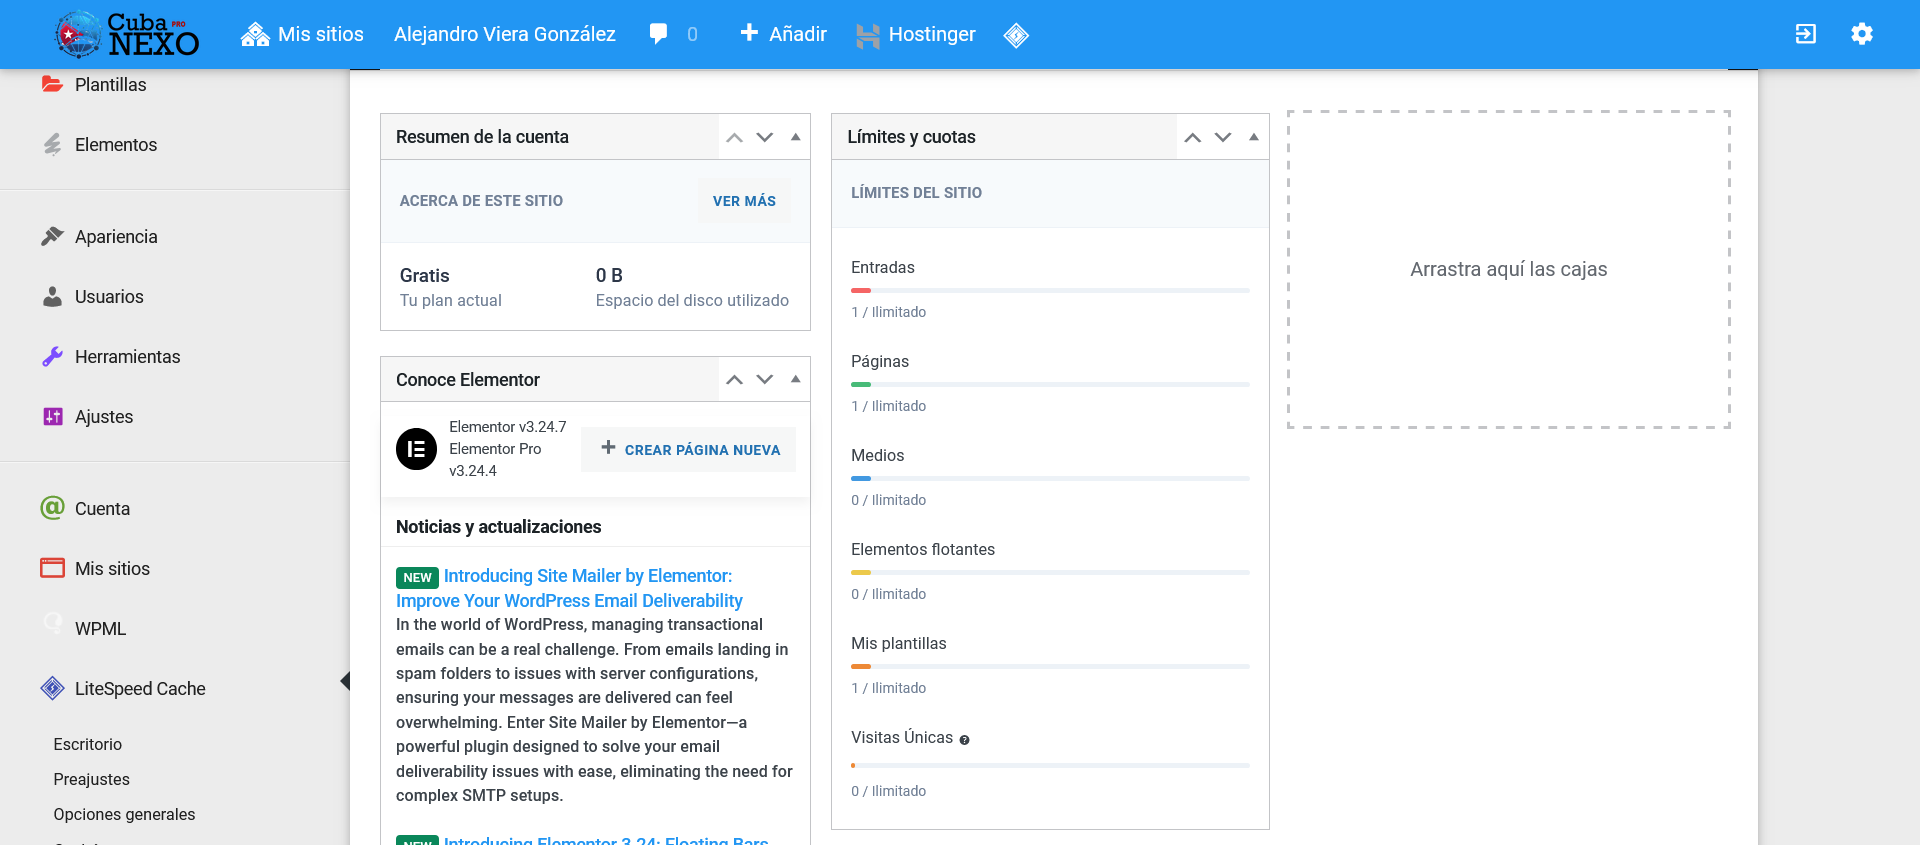Collapse the Resumen de la cuenta panel
The image size is (1920, 845).
point(796,137)
